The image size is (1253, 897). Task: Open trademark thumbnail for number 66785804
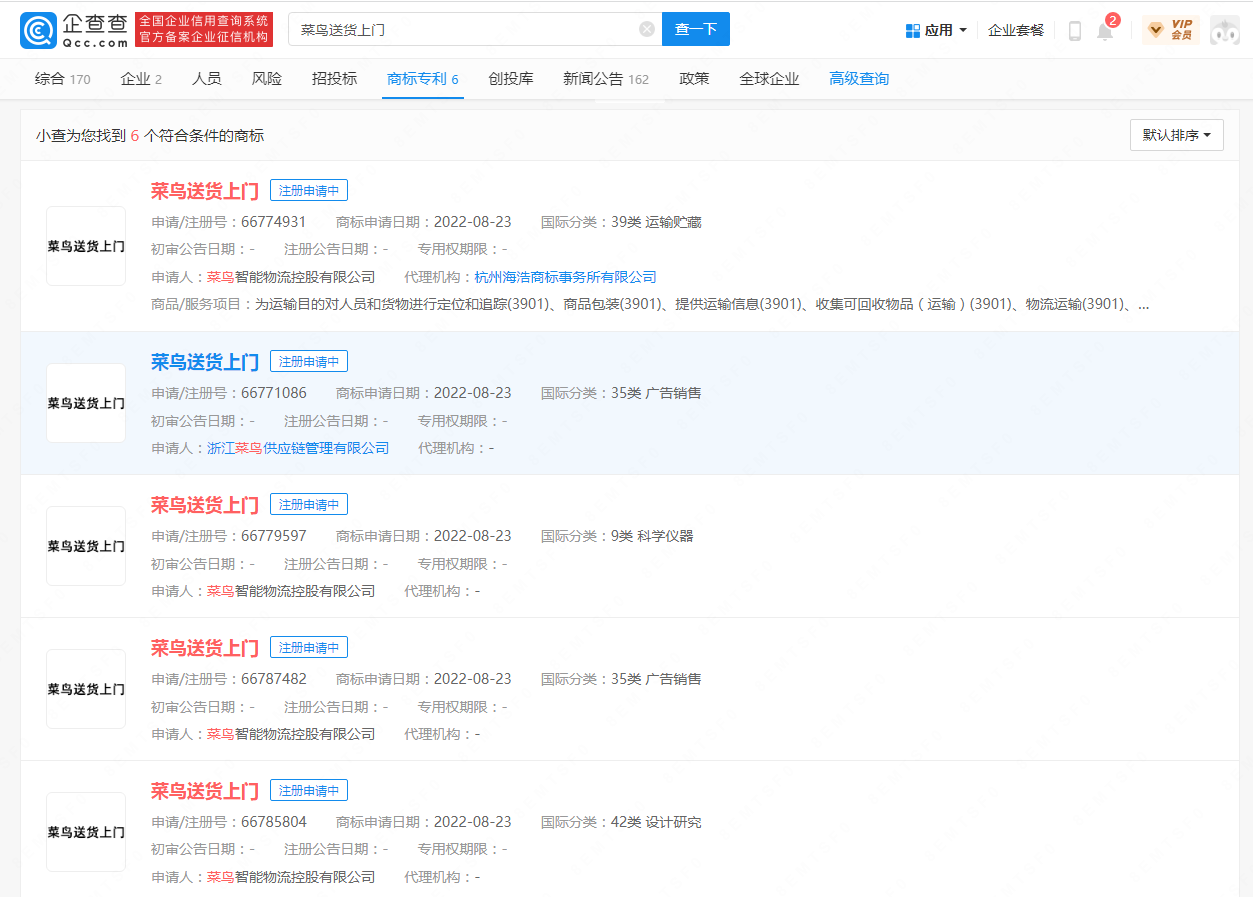click(x=86, y=832)
